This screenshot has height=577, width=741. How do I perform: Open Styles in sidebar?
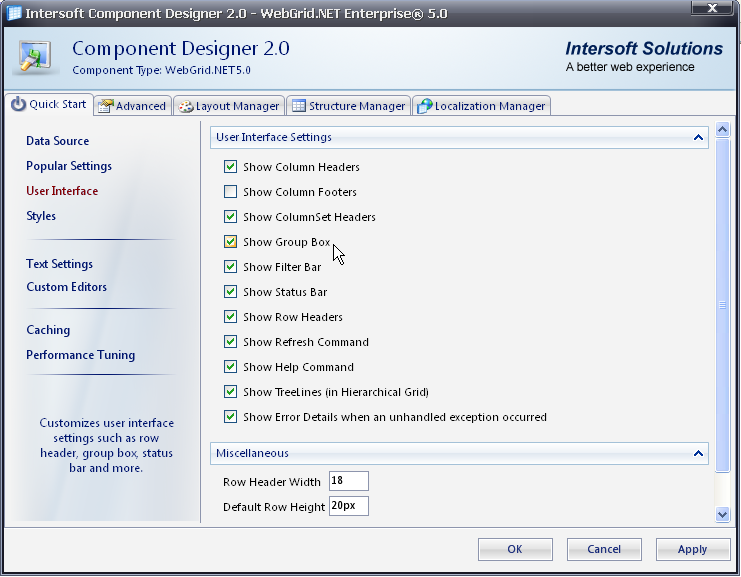click(41, 216)
